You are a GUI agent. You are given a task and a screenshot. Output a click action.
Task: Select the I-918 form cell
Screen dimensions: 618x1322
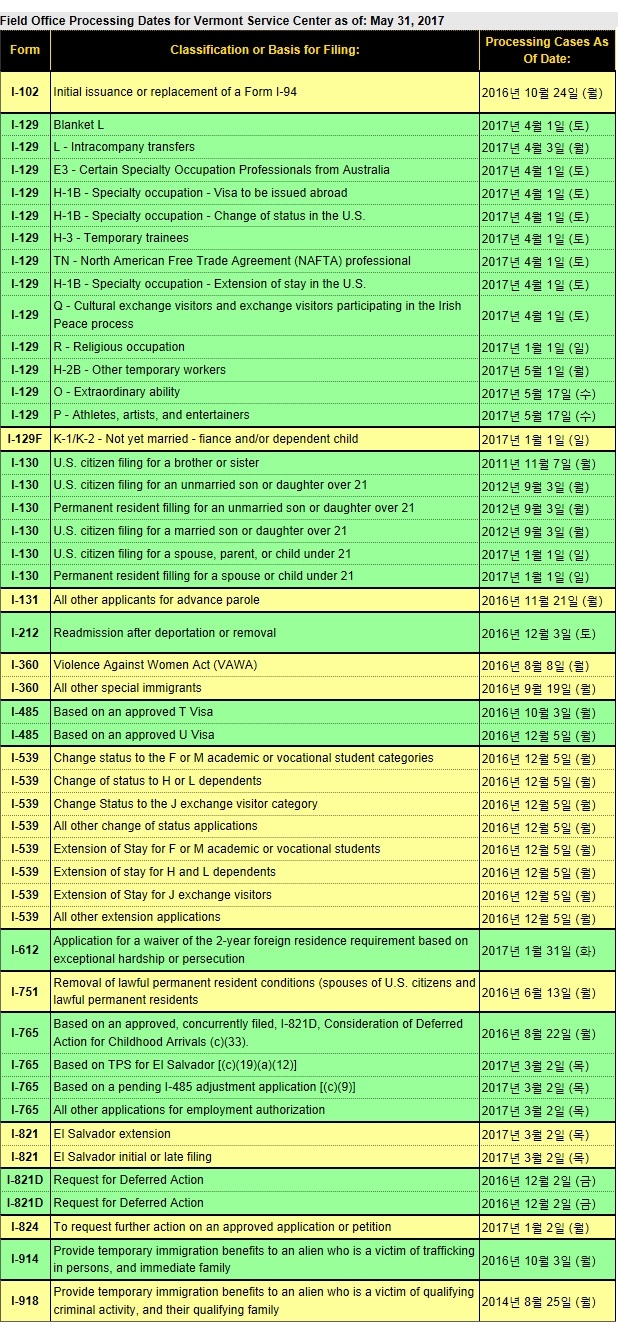point(25,1301)
